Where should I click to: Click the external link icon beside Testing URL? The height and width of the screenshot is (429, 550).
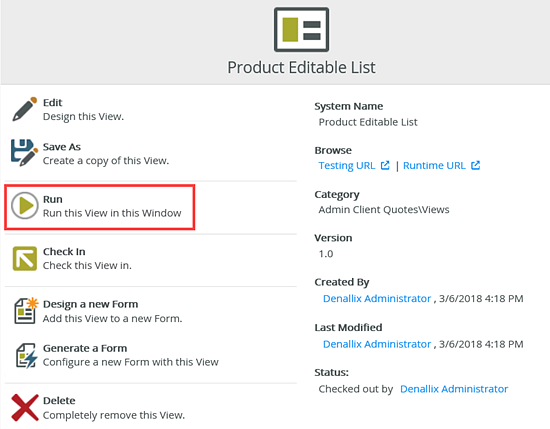[385, 165]
